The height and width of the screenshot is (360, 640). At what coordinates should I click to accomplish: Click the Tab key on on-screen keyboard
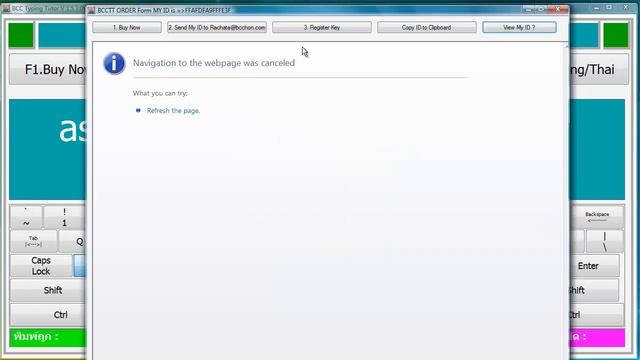tap(33, 241)
